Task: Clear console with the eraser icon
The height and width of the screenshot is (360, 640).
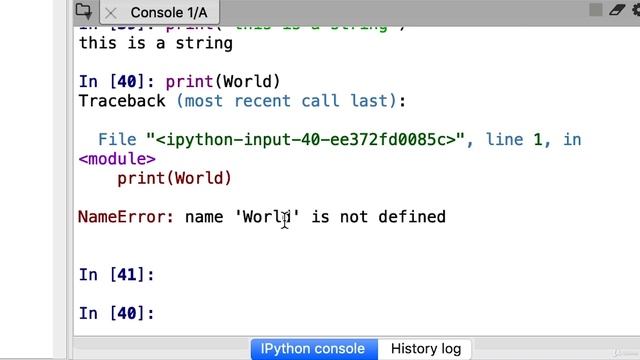Action: 617,10
